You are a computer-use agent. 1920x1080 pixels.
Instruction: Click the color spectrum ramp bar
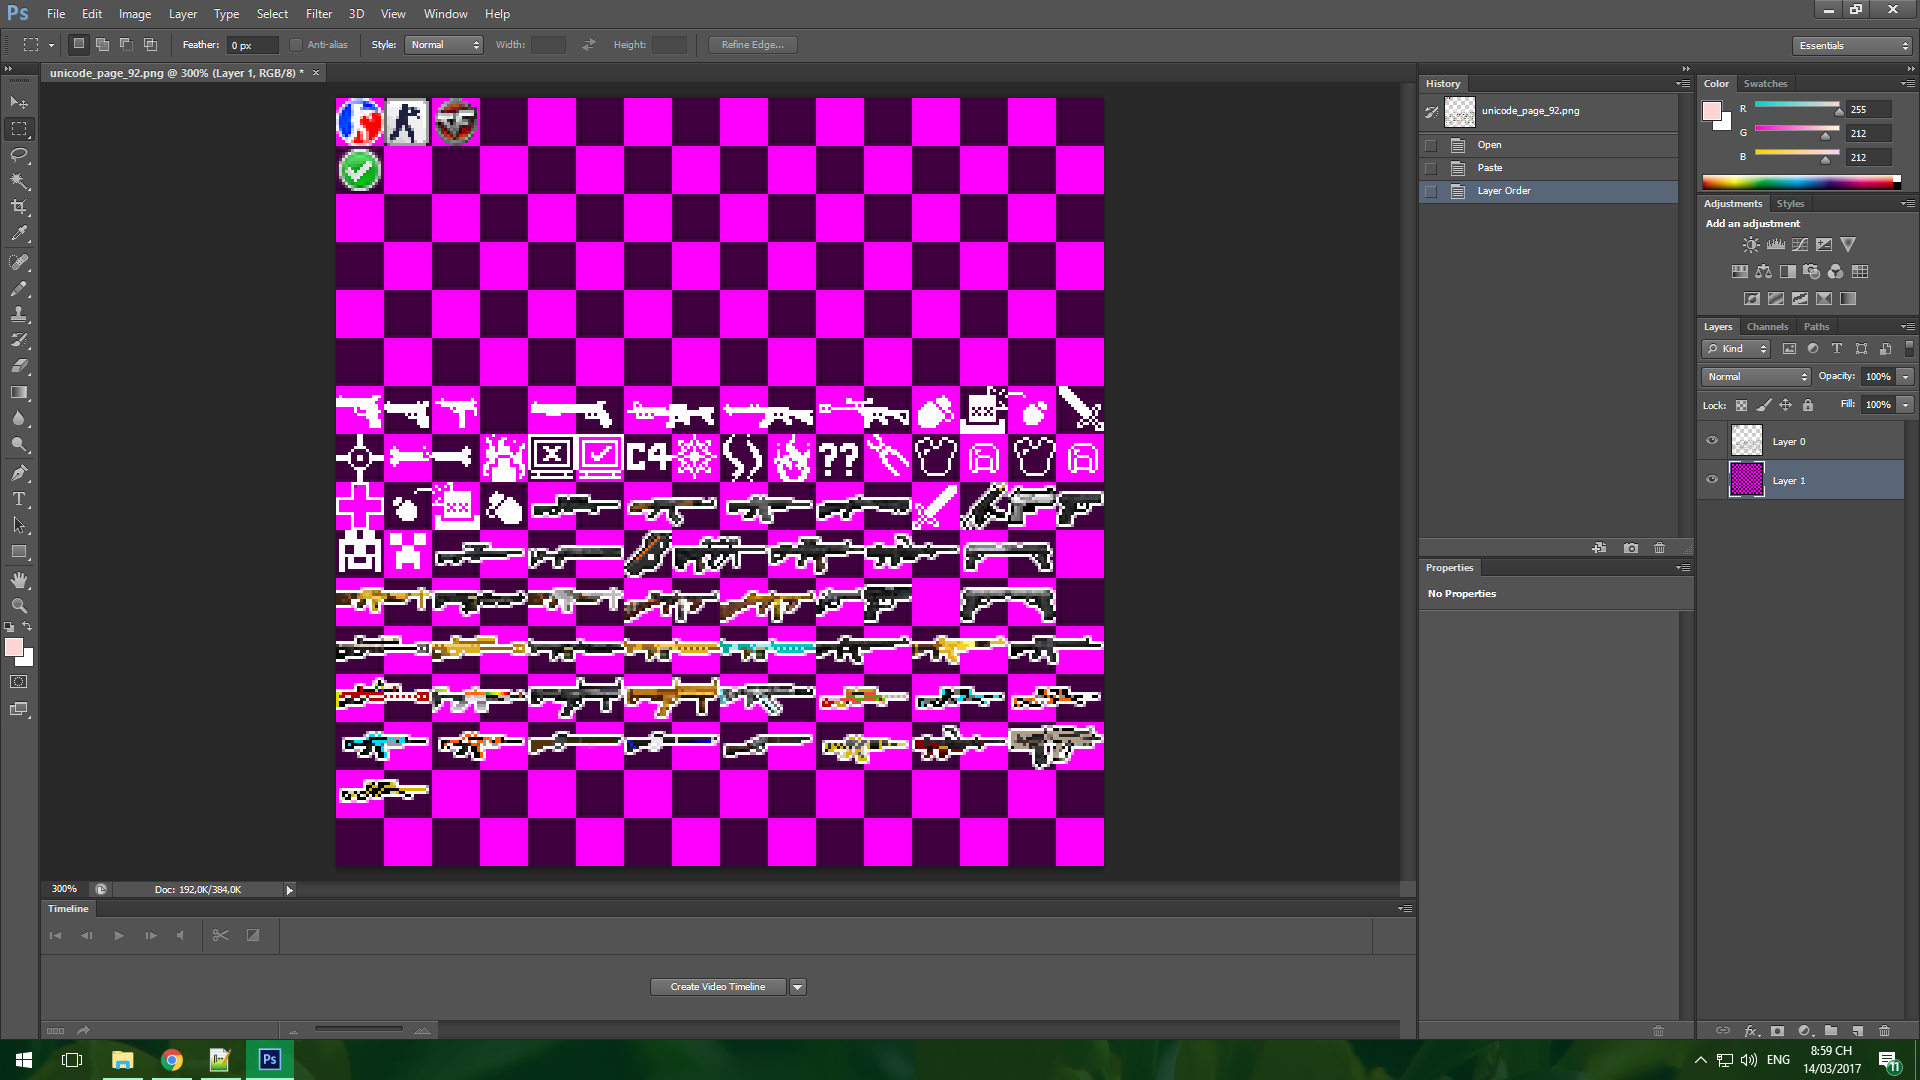pos(1800,182)
